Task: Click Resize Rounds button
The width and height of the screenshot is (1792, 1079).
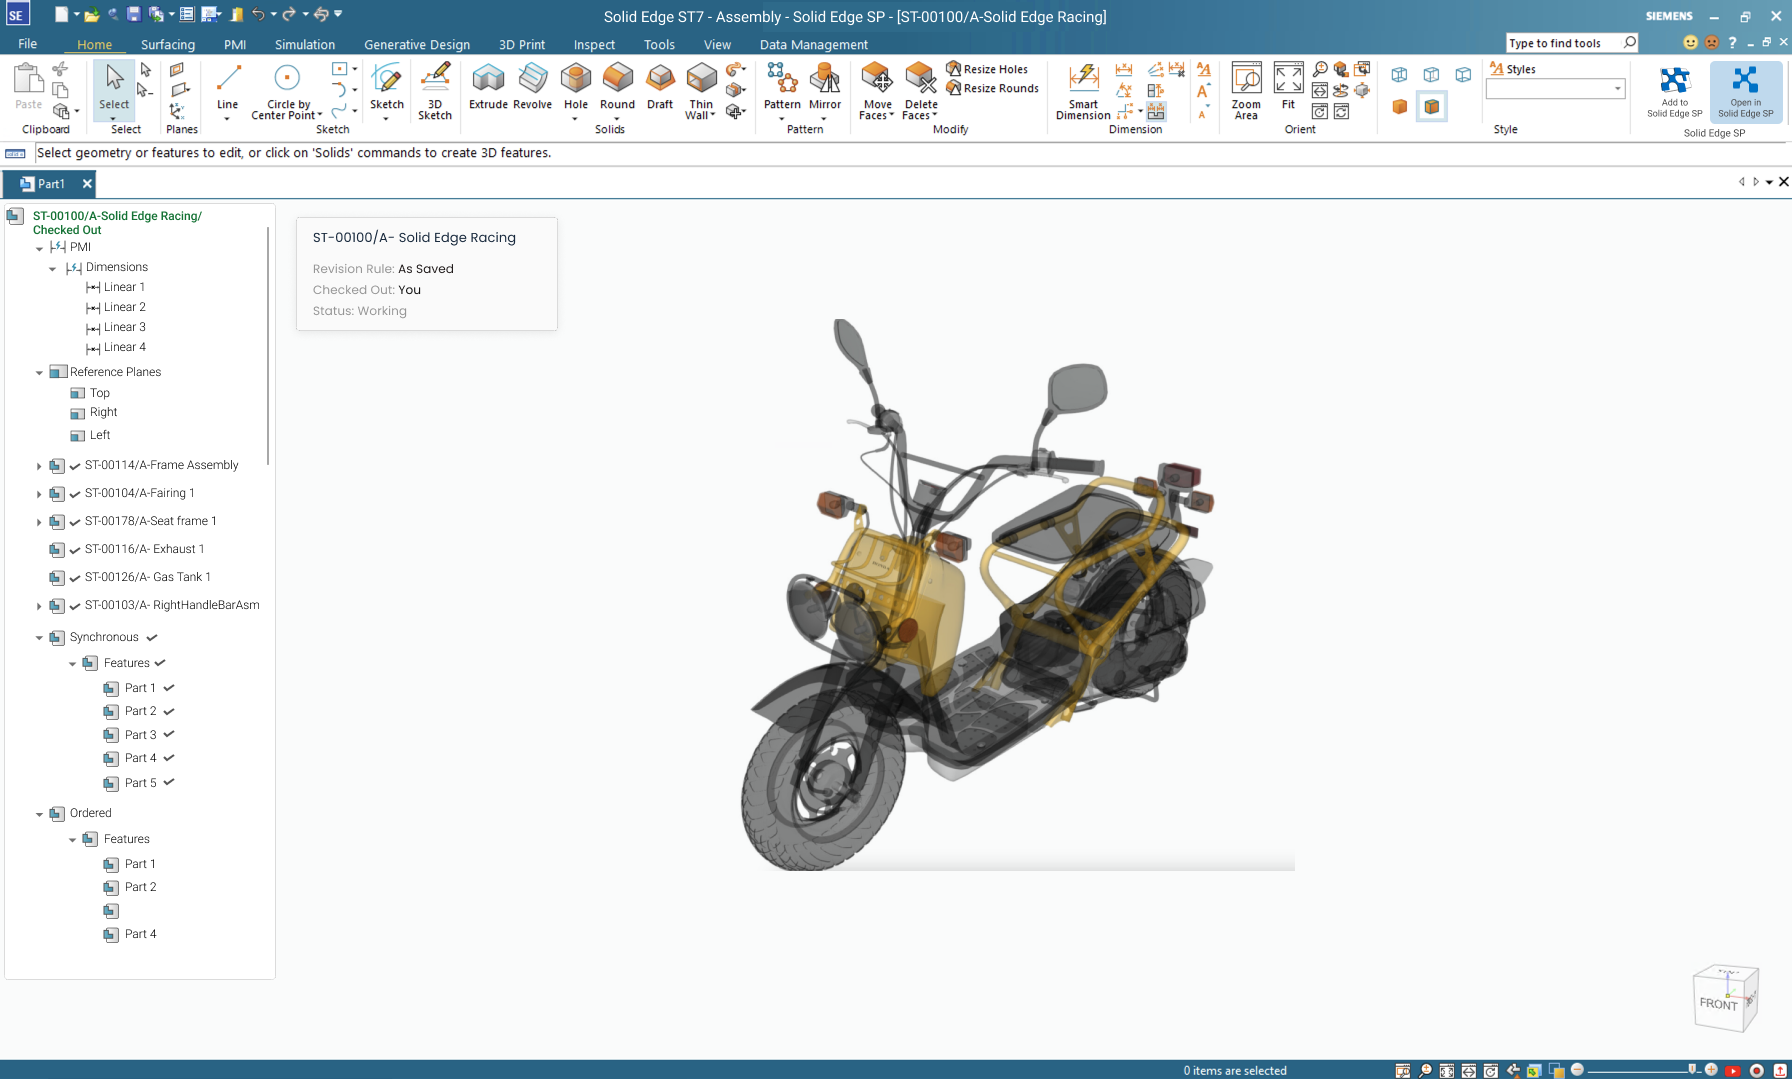Action: click(992, 88)
